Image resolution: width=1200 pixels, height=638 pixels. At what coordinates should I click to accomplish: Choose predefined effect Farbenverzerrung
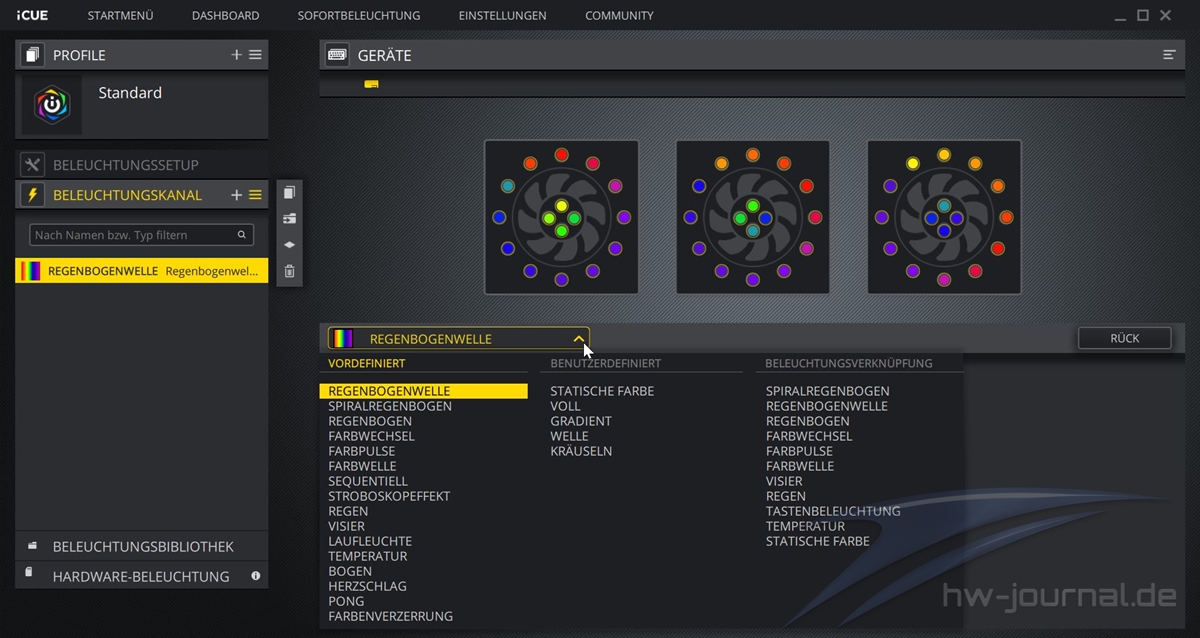(391, 616)
